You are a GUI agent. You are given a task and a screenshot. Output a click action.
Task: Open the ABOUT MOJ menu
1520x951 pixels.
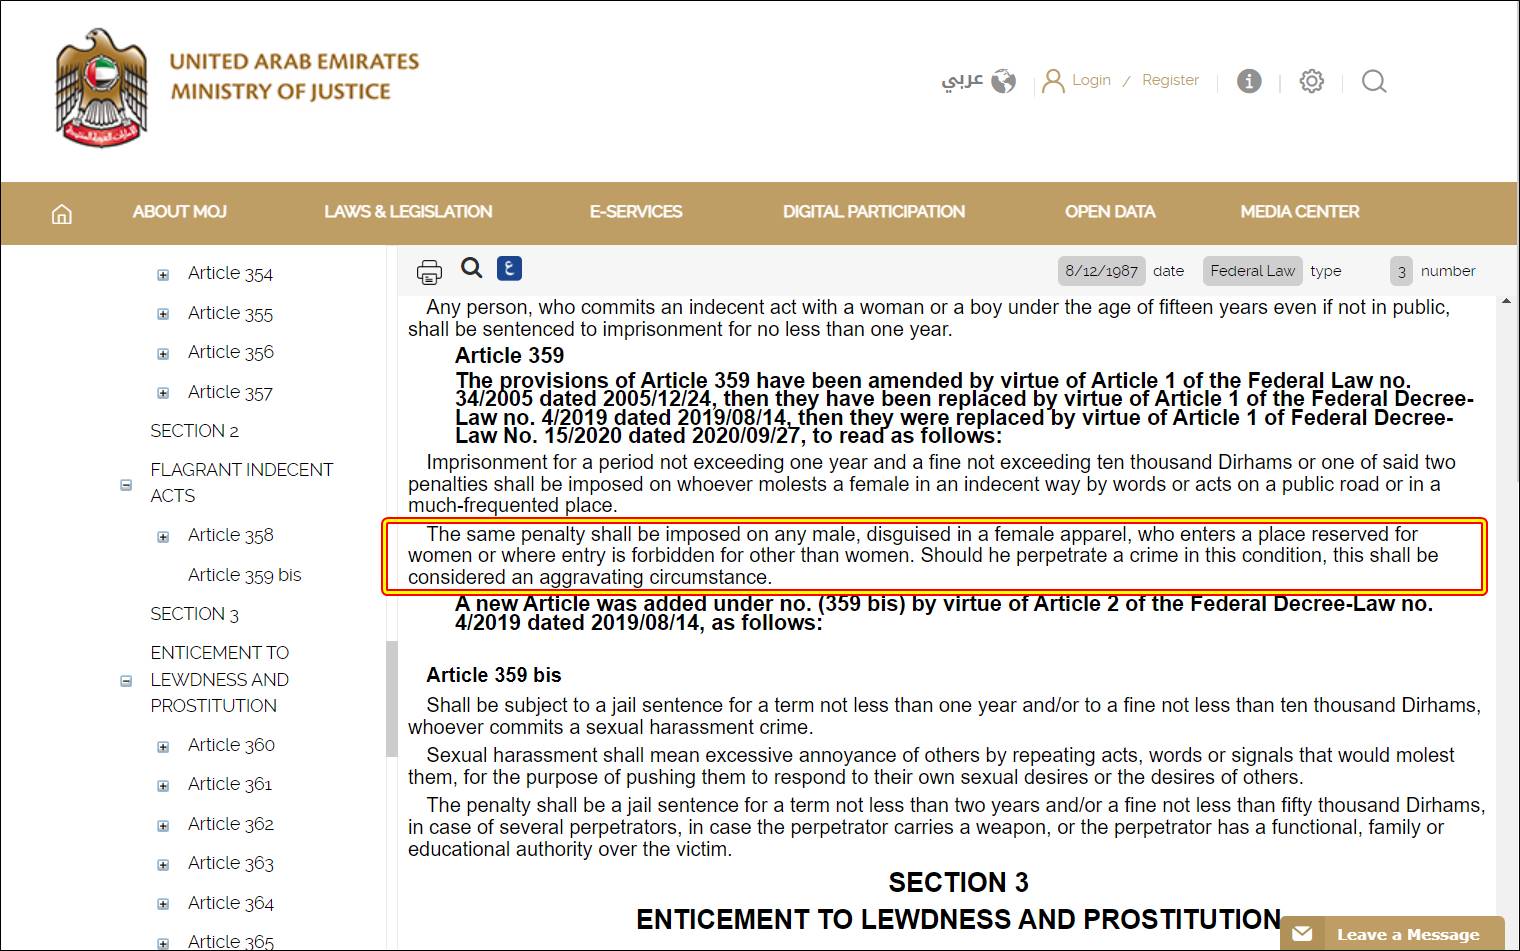click(180, 212)
